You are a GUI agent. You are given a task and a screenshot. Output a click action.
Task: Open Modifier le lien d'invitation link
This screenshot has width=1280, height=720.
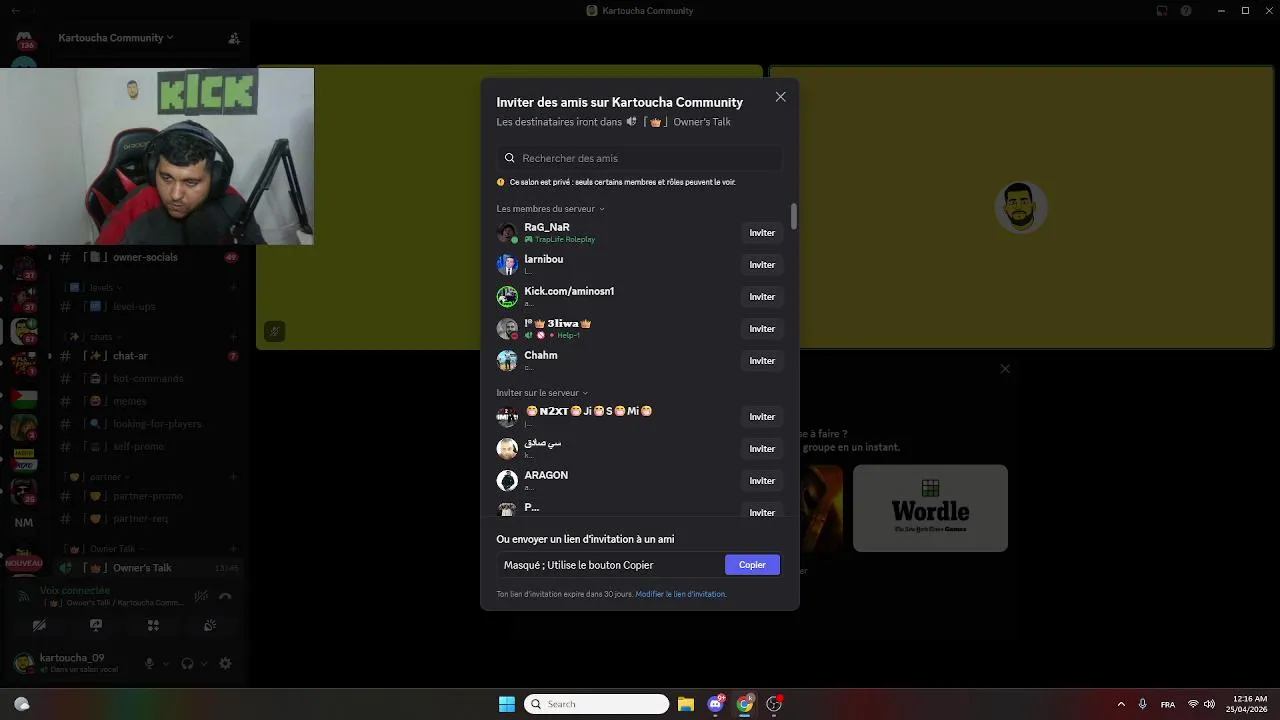(x=681, y=594)
